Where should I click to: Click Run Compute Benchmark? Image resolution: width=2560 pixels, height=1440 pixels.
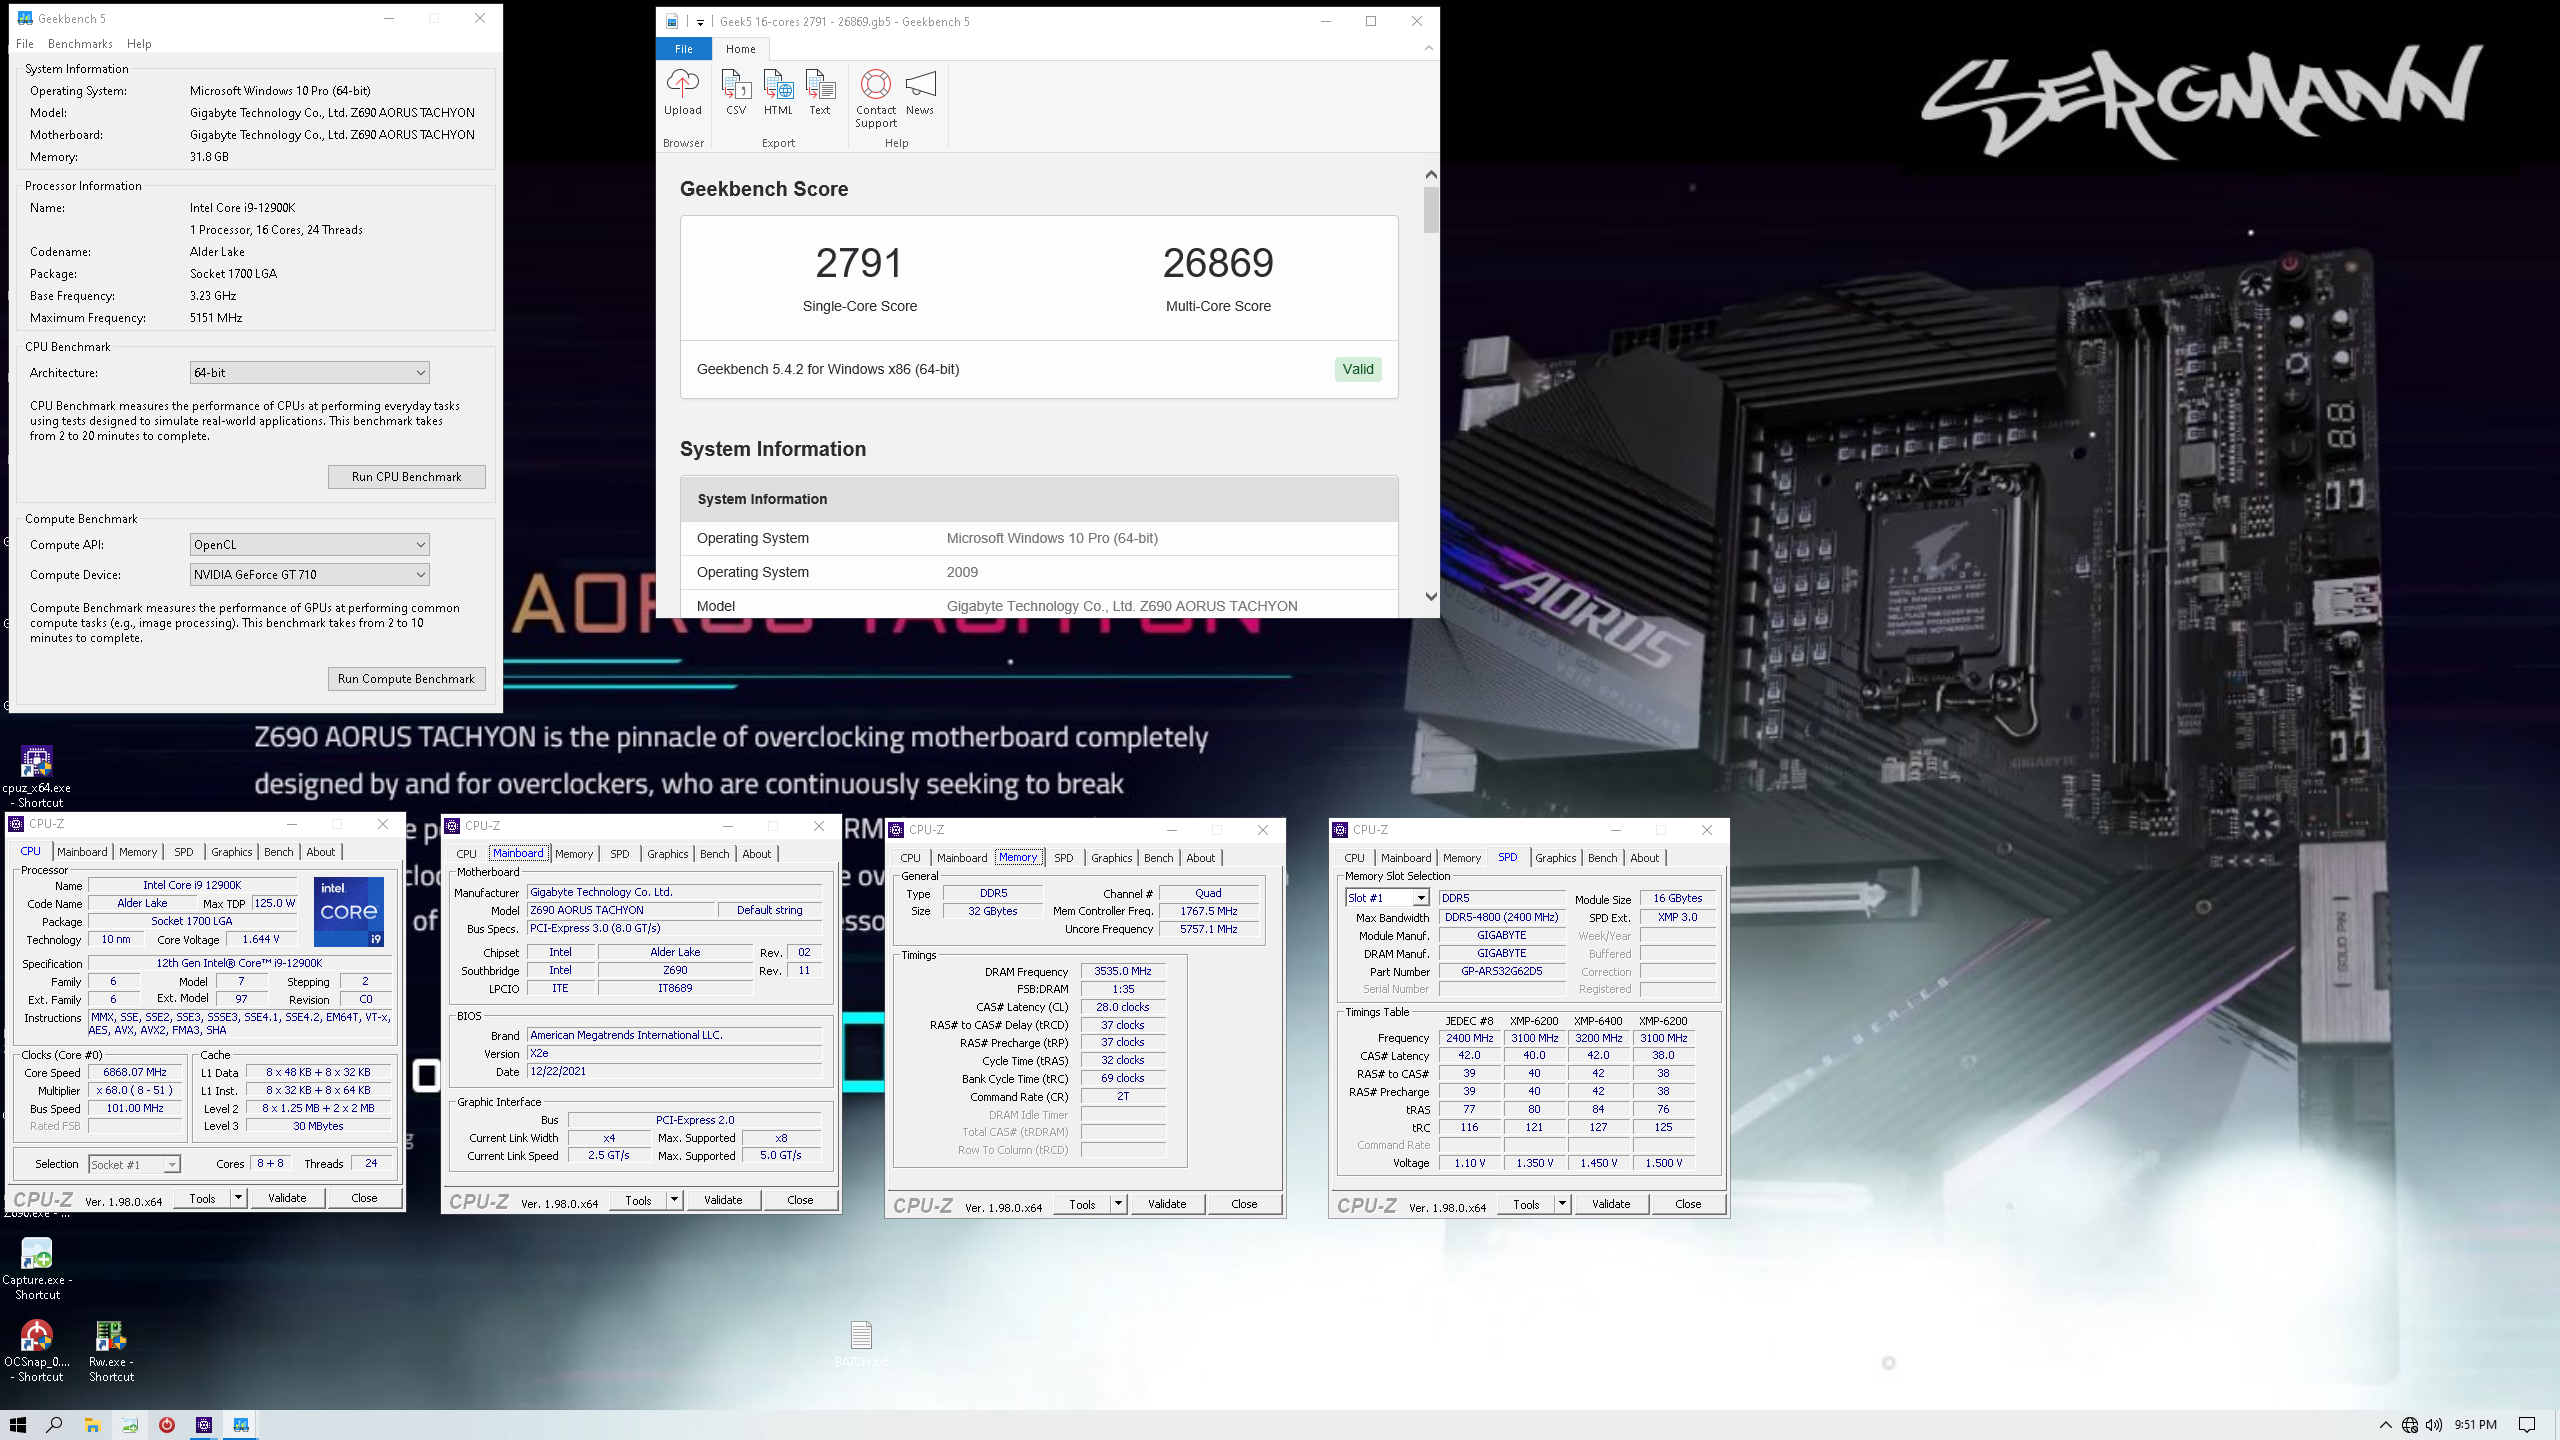coord(406,679)
